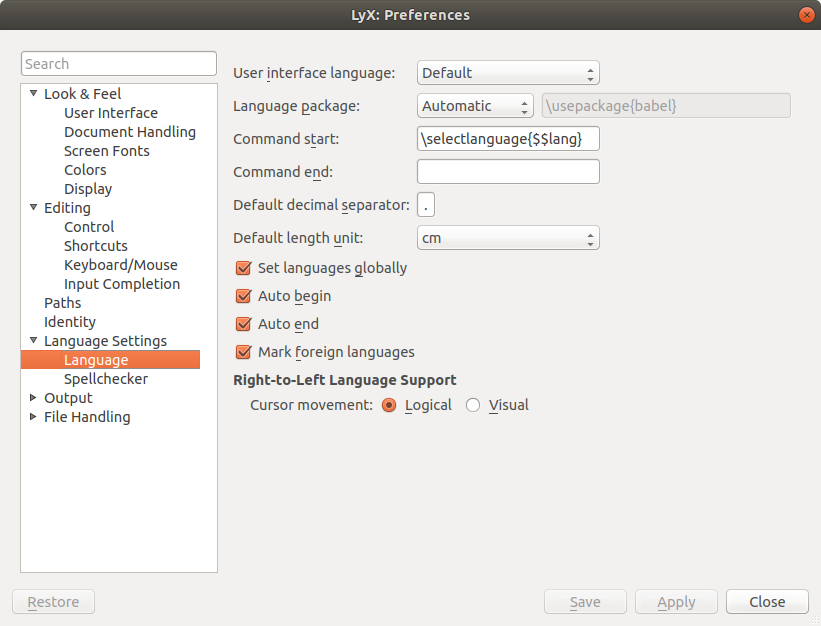
Task: Open the Spellchecker settings page
Action: coord(106,379)
